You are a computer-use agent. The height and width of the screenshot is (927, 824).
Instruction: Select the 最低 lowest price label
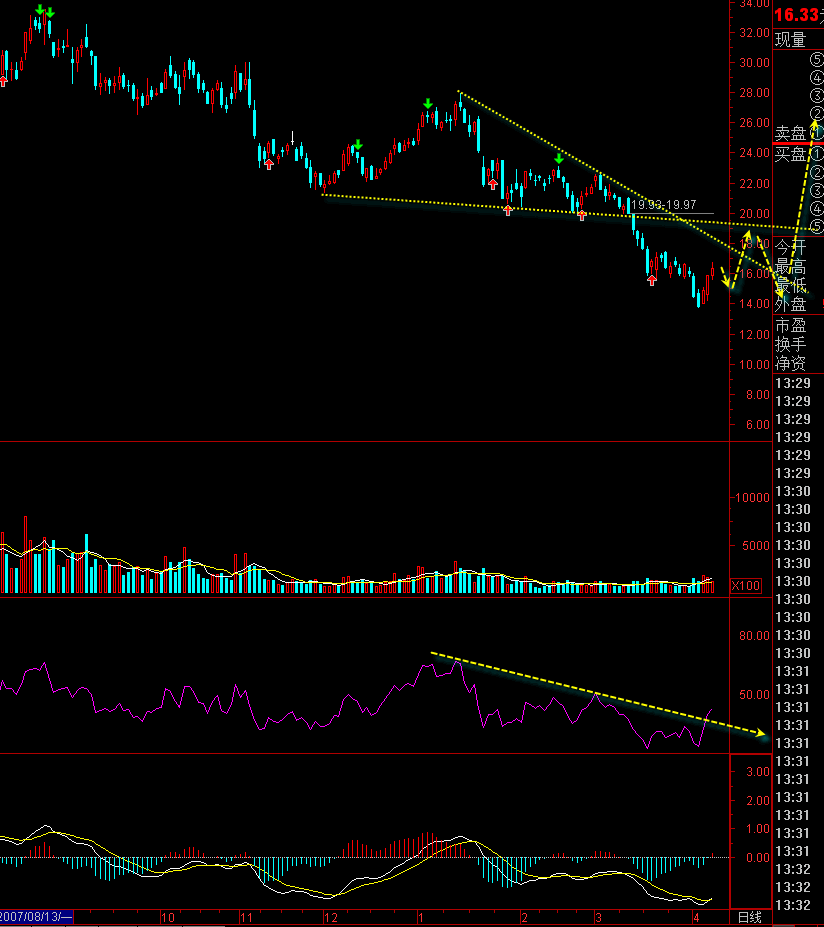(790, 286)
